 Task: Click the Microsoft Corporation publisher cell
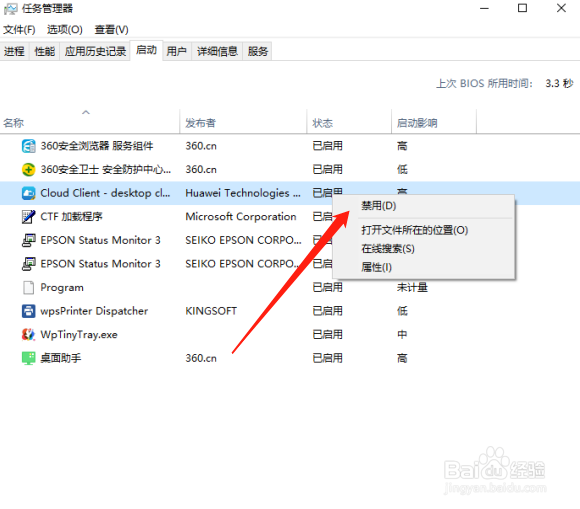241,217
